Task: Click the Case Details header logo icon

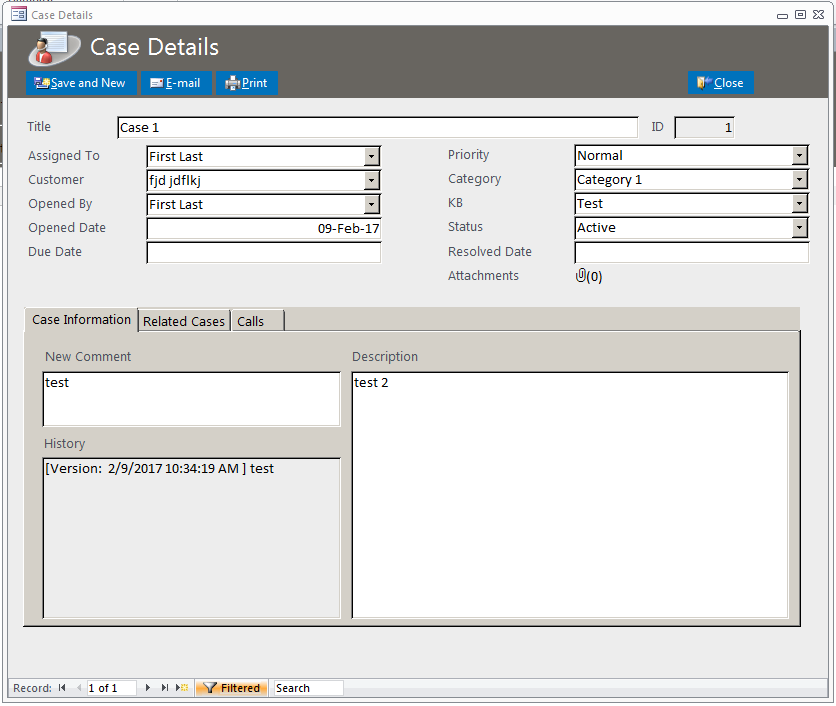Action: [x=54, y=48]
